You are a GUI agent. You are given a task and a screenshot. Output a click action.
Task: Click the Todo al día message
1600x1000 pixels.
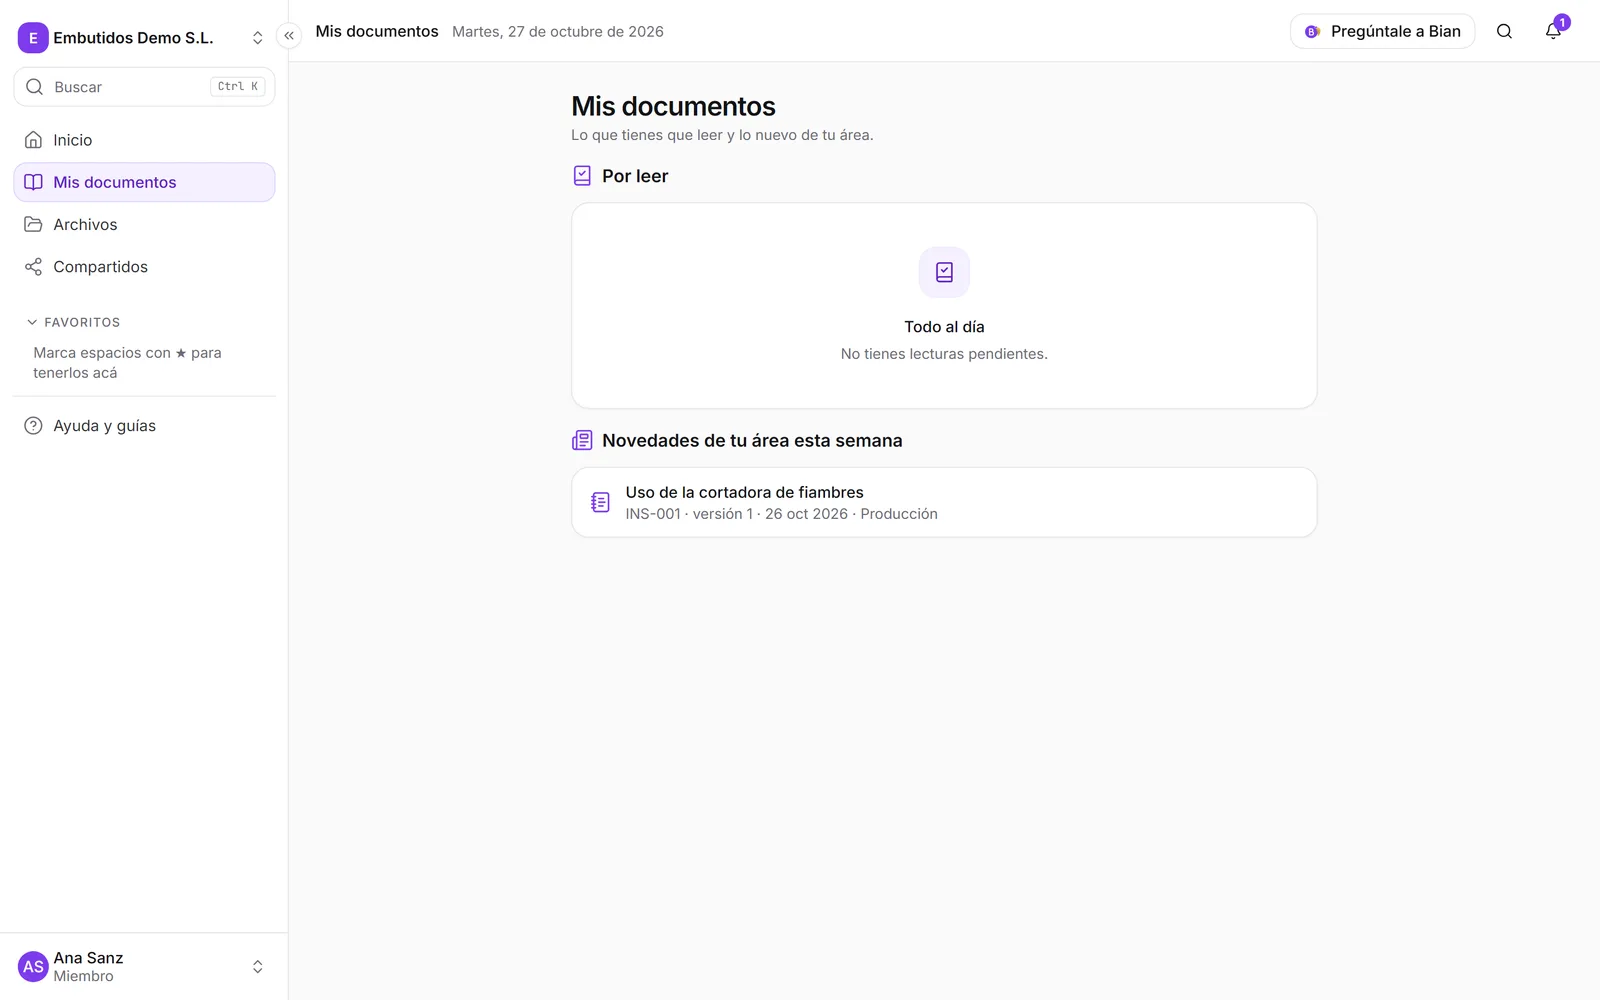[x=944, y=327]
